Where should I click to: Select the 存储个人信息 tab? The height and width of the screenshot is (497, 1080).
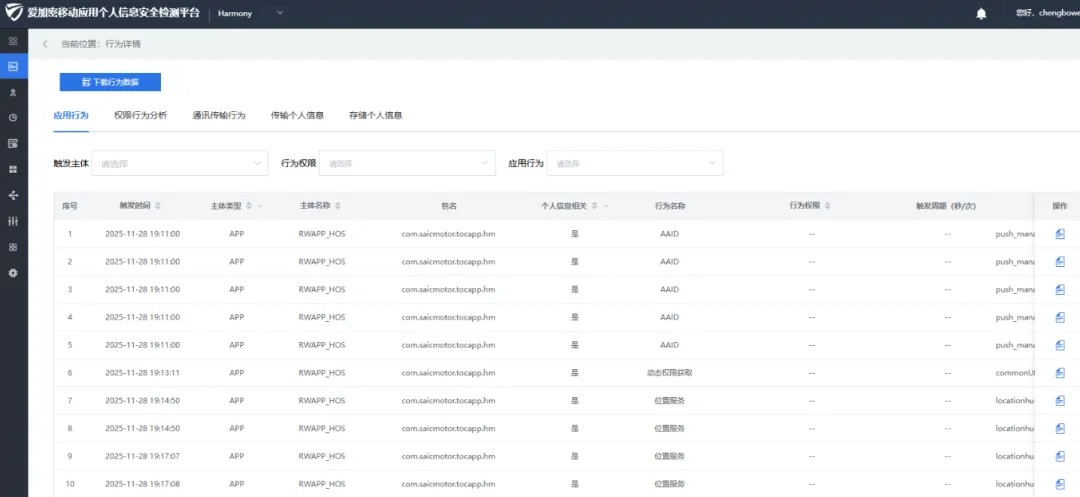pyautogui.click(x=375, y=116)
